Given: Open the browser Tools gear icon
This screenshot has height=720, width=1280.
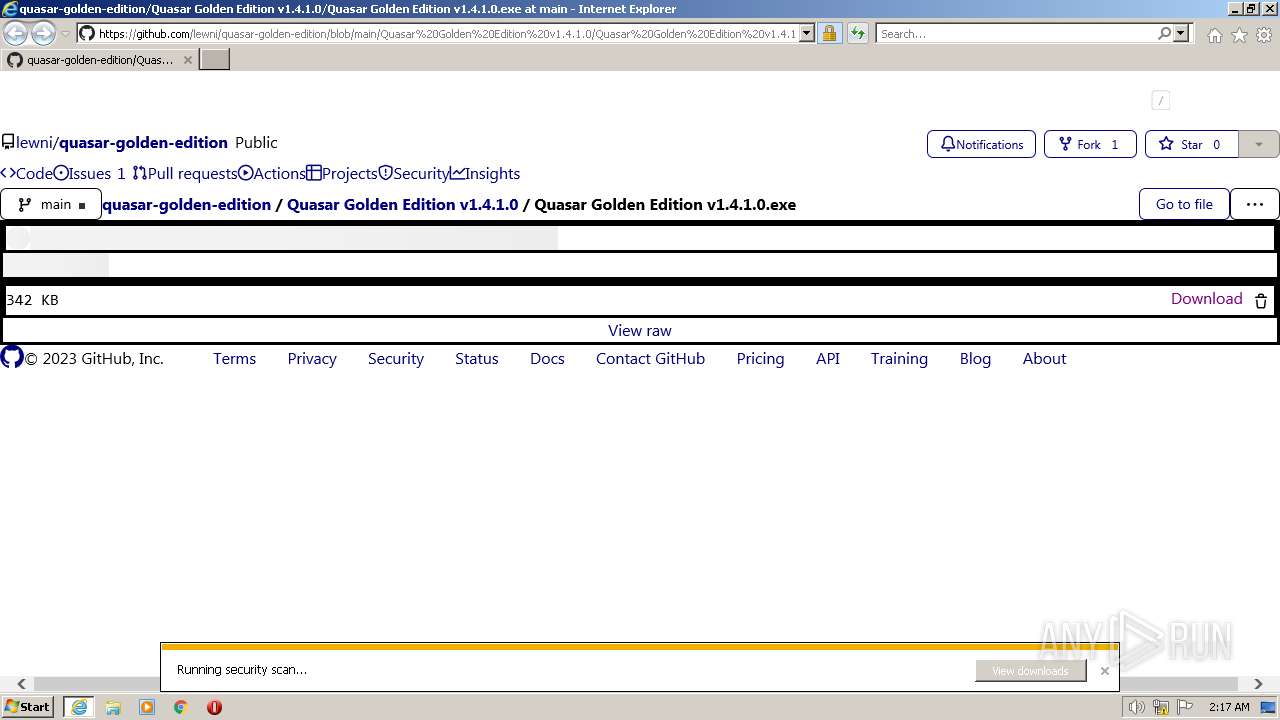Looking at the screenshot, I should click(1264, 35).
